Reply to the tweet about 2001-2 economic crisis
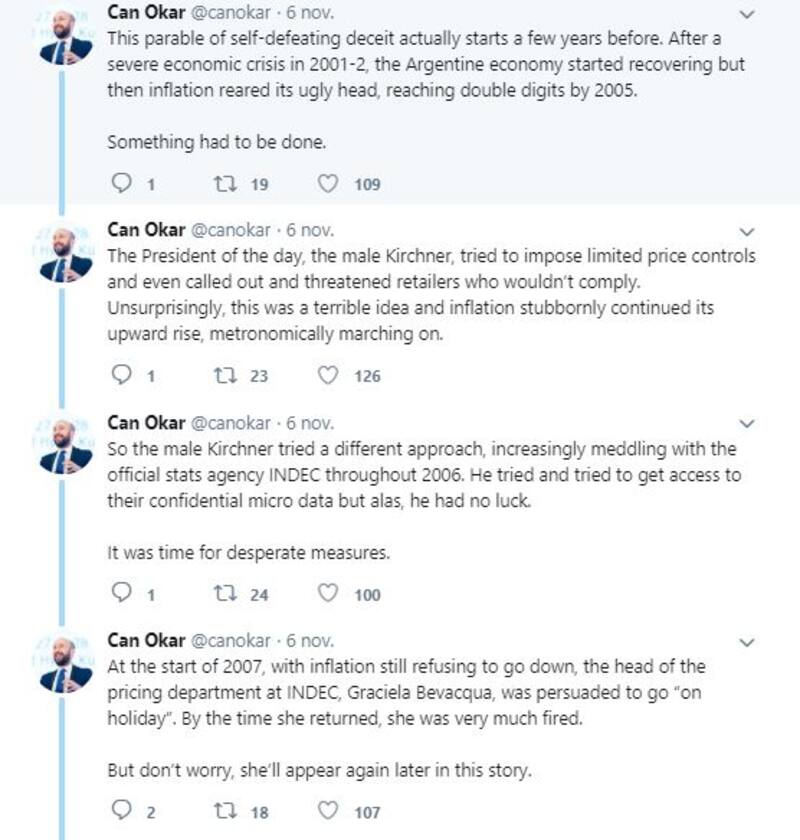This screenshot has height=840, width=800. (x=121, y=184)
